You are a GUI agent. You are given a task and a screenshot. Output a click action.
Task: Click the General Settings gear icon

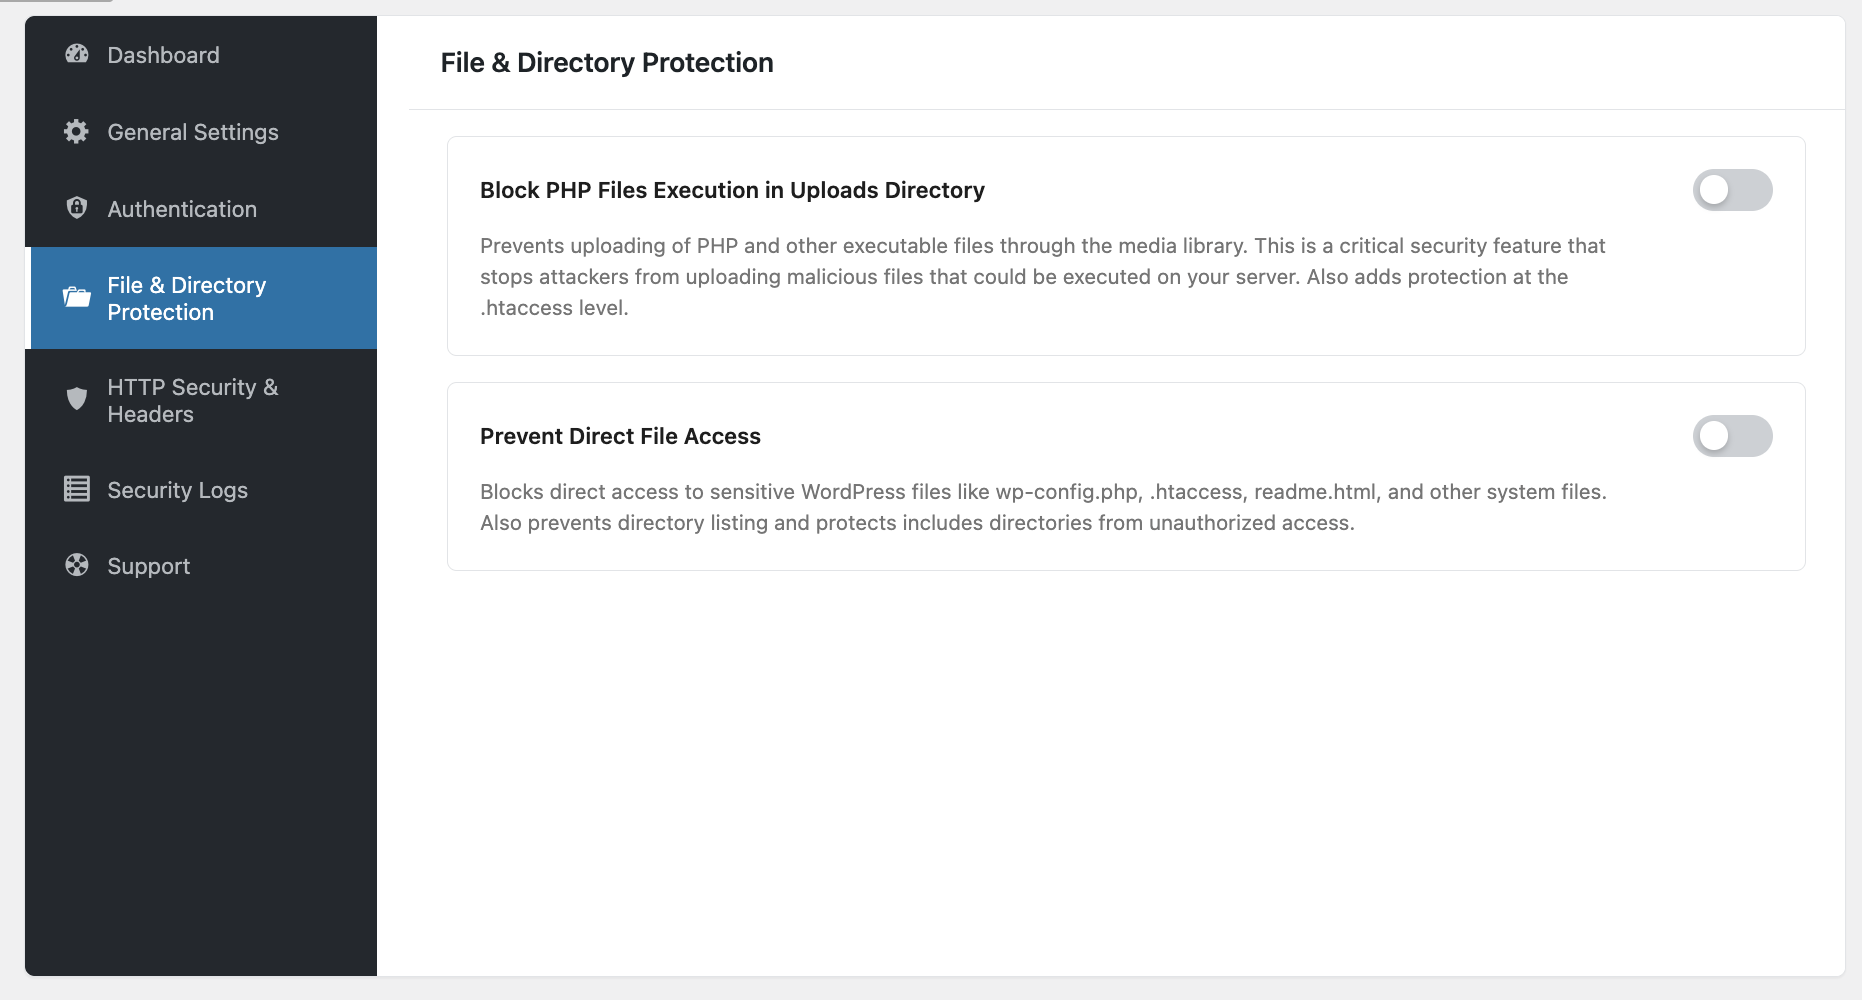(x=77, y=131)
